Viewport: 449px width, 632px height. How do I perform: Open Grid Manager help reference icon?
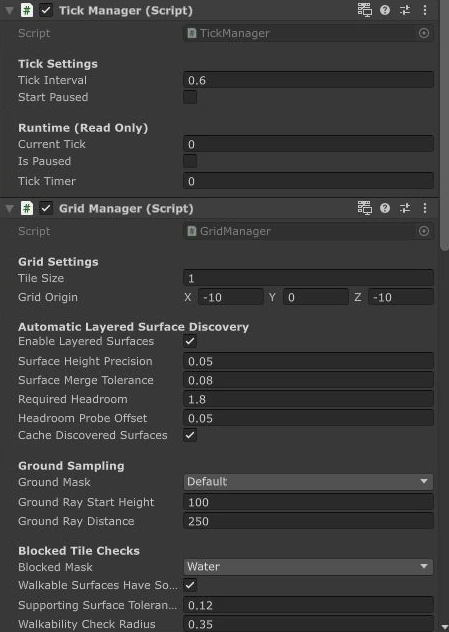pos(385,208)
